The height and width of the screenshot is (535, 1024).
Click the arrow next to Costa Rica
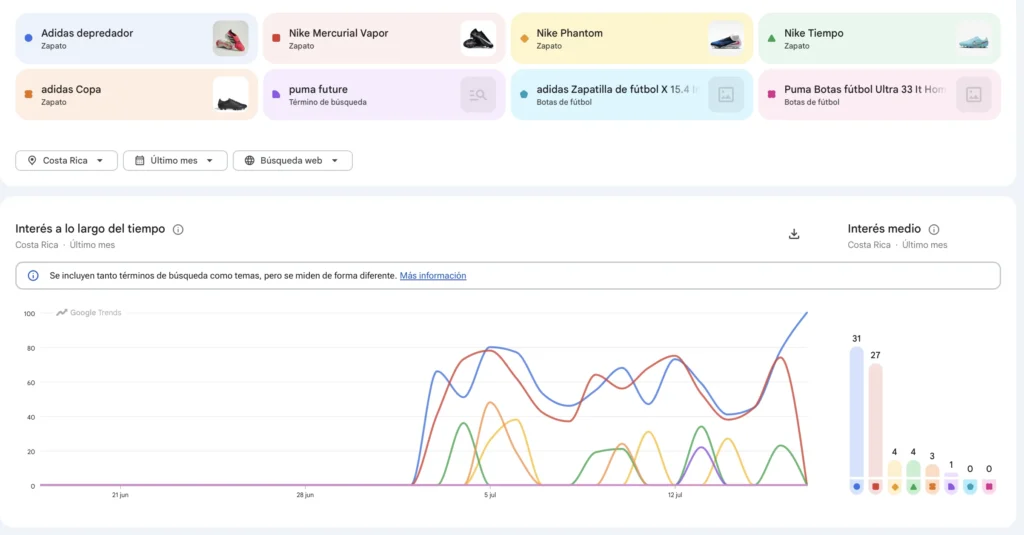[100, 161]
